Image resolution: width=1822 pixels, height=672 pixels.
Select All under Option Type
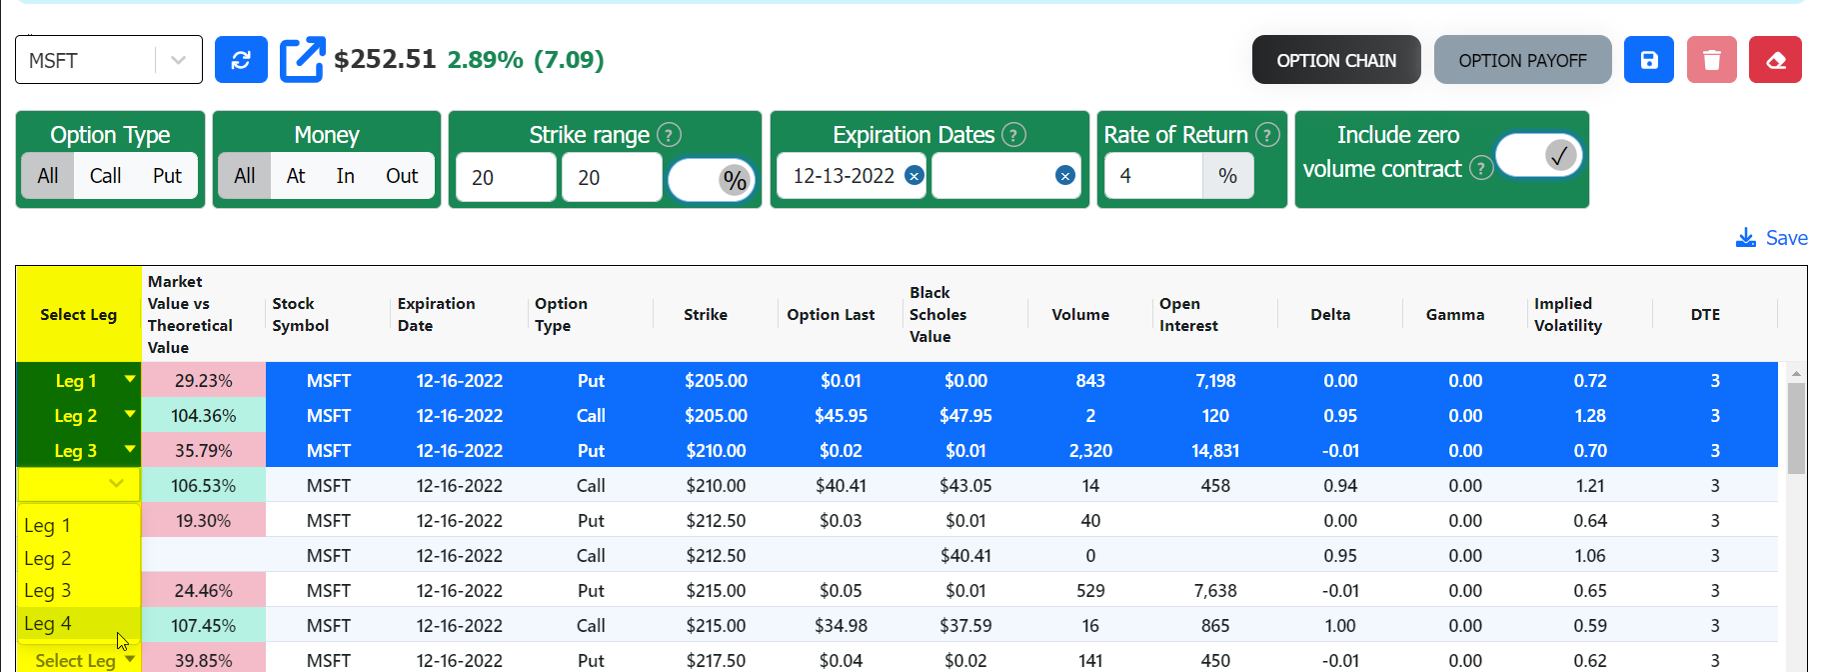48,176
